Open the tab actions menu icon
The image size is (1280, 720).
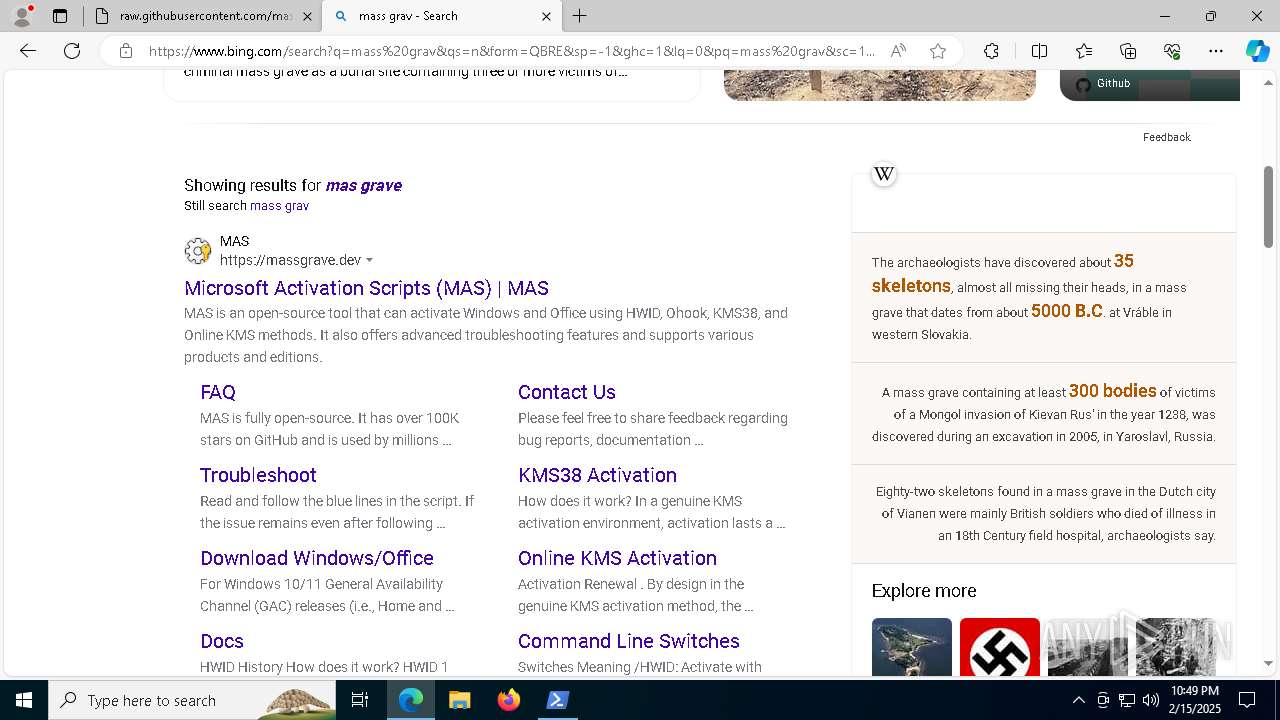[60, 16]
